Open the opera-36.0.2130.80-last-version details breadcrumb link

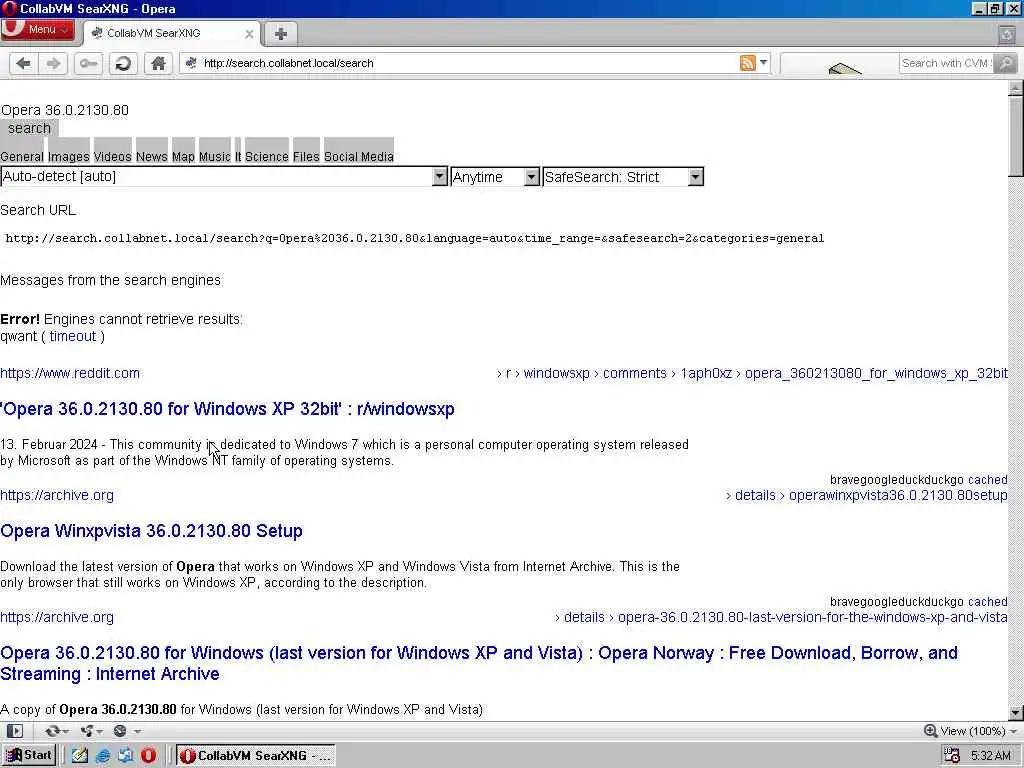pos(781,618)
